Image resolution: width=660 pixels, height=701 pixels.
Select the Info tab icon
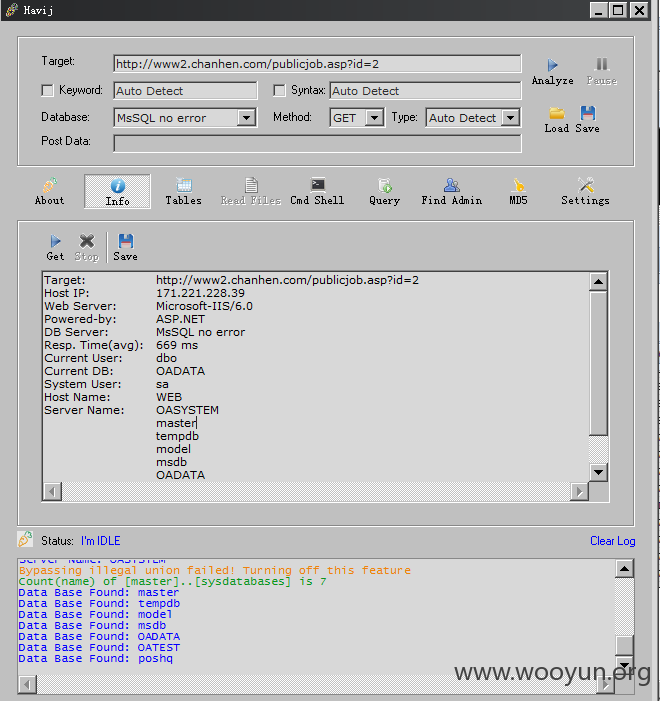point(118,186)
